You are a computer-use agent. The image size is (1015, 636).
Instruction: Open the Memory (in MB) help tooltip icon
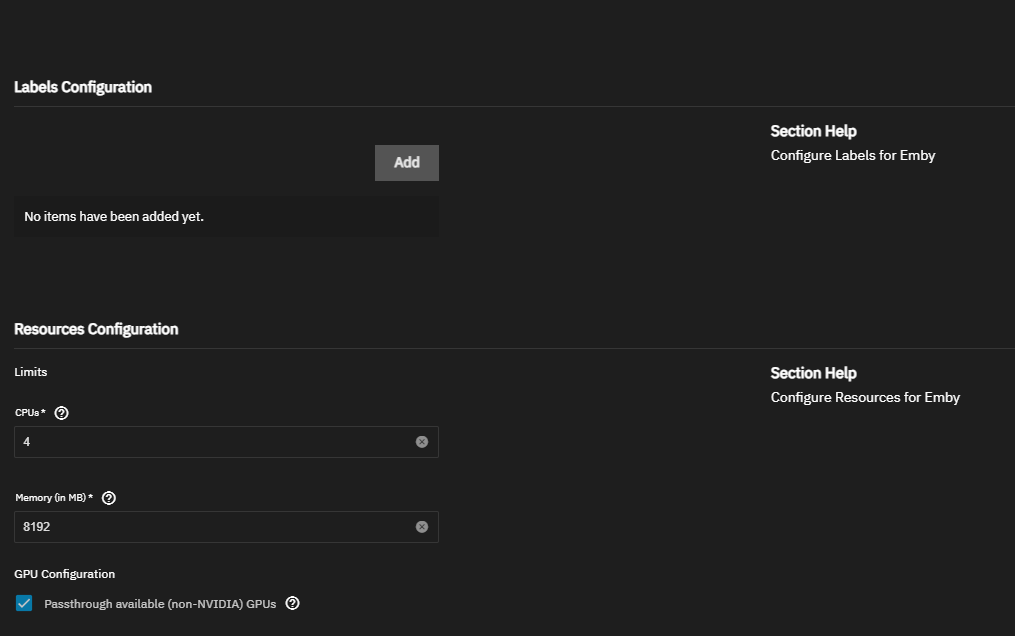[109, 498]
